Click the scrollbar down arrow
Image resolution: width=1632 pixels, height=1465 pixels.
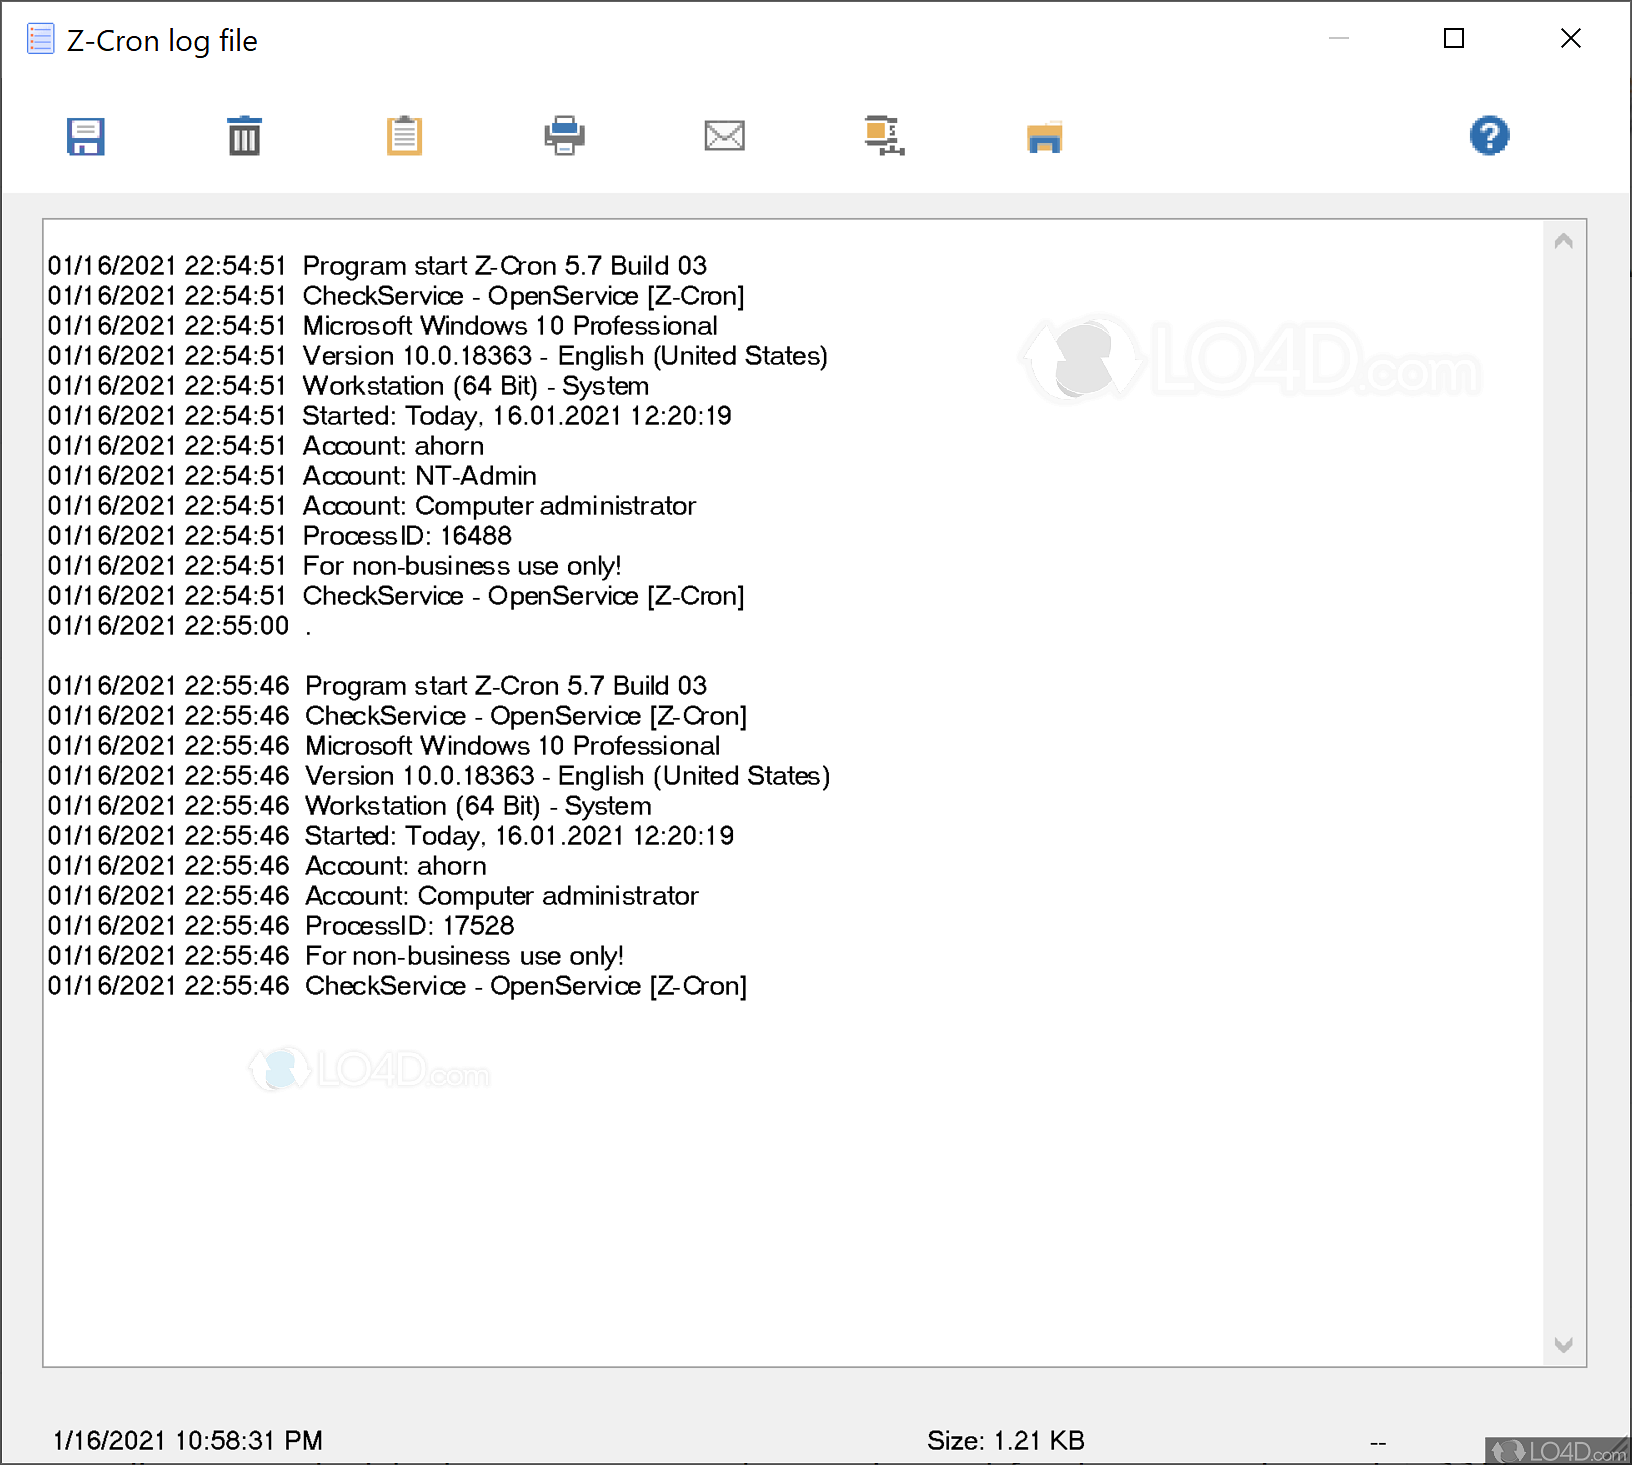click(1564, 1345)
